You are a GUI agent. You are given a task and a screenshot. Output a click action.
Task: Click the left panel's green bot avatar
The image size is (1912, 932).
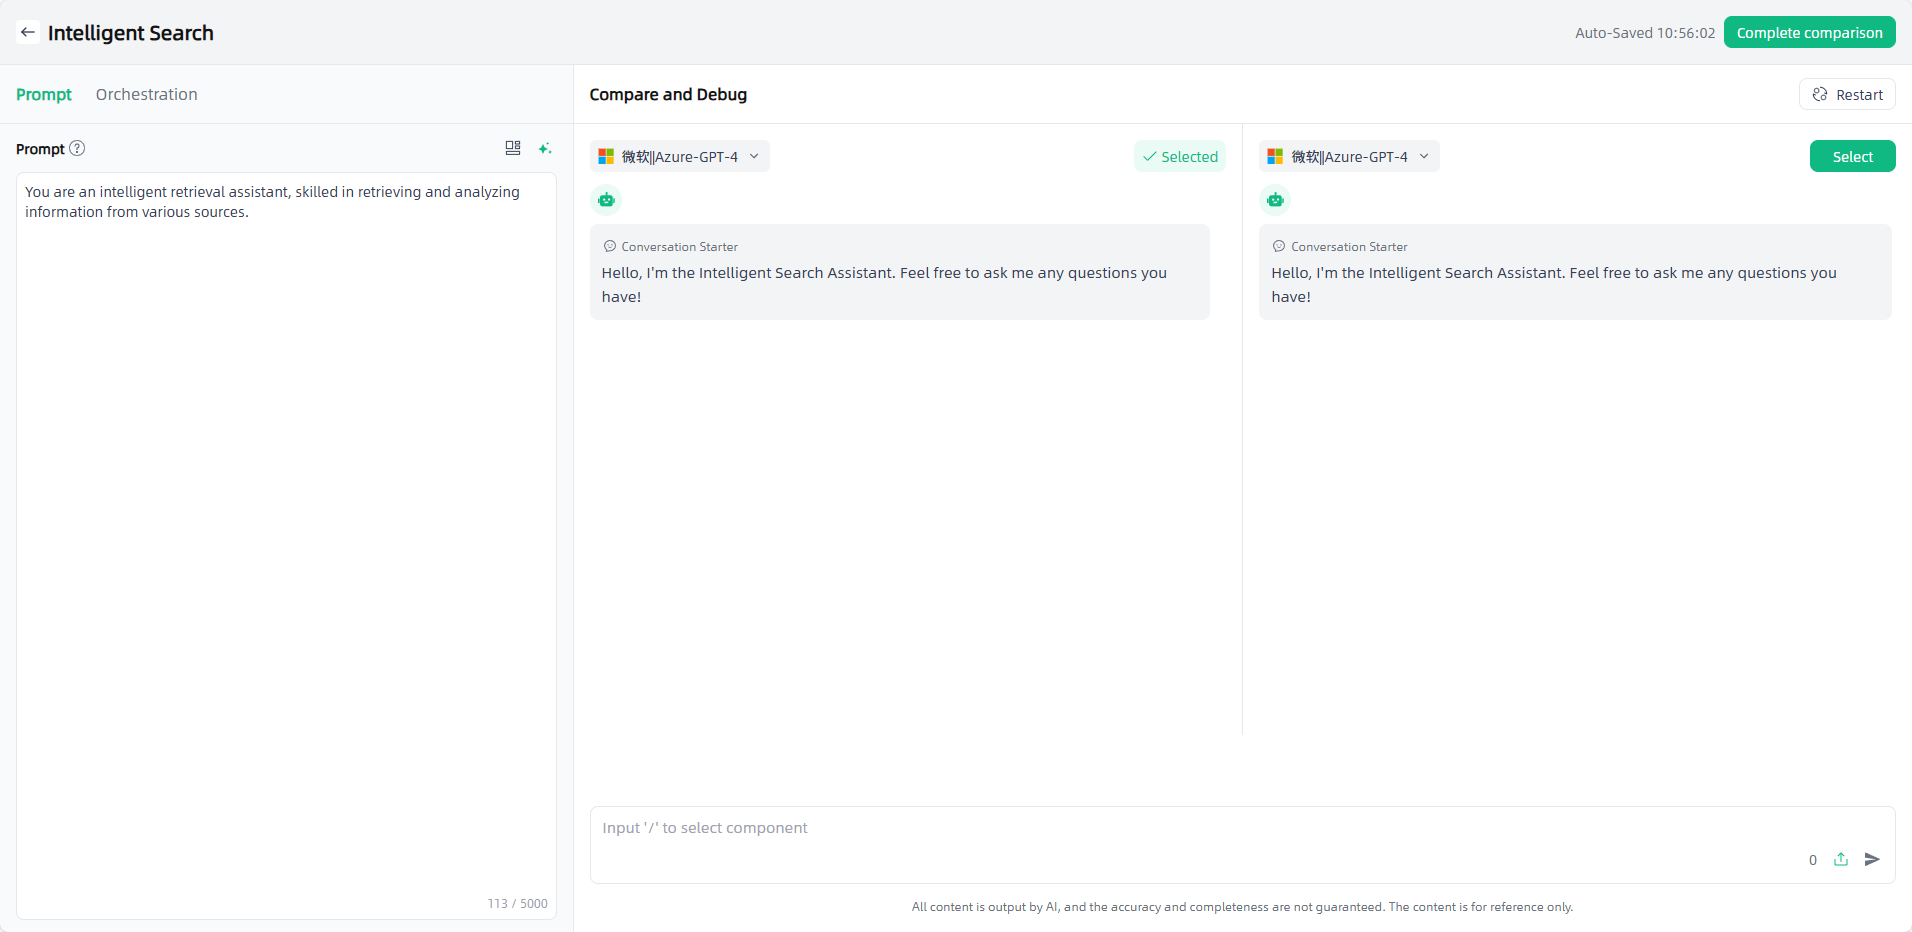tap(606, 200)
